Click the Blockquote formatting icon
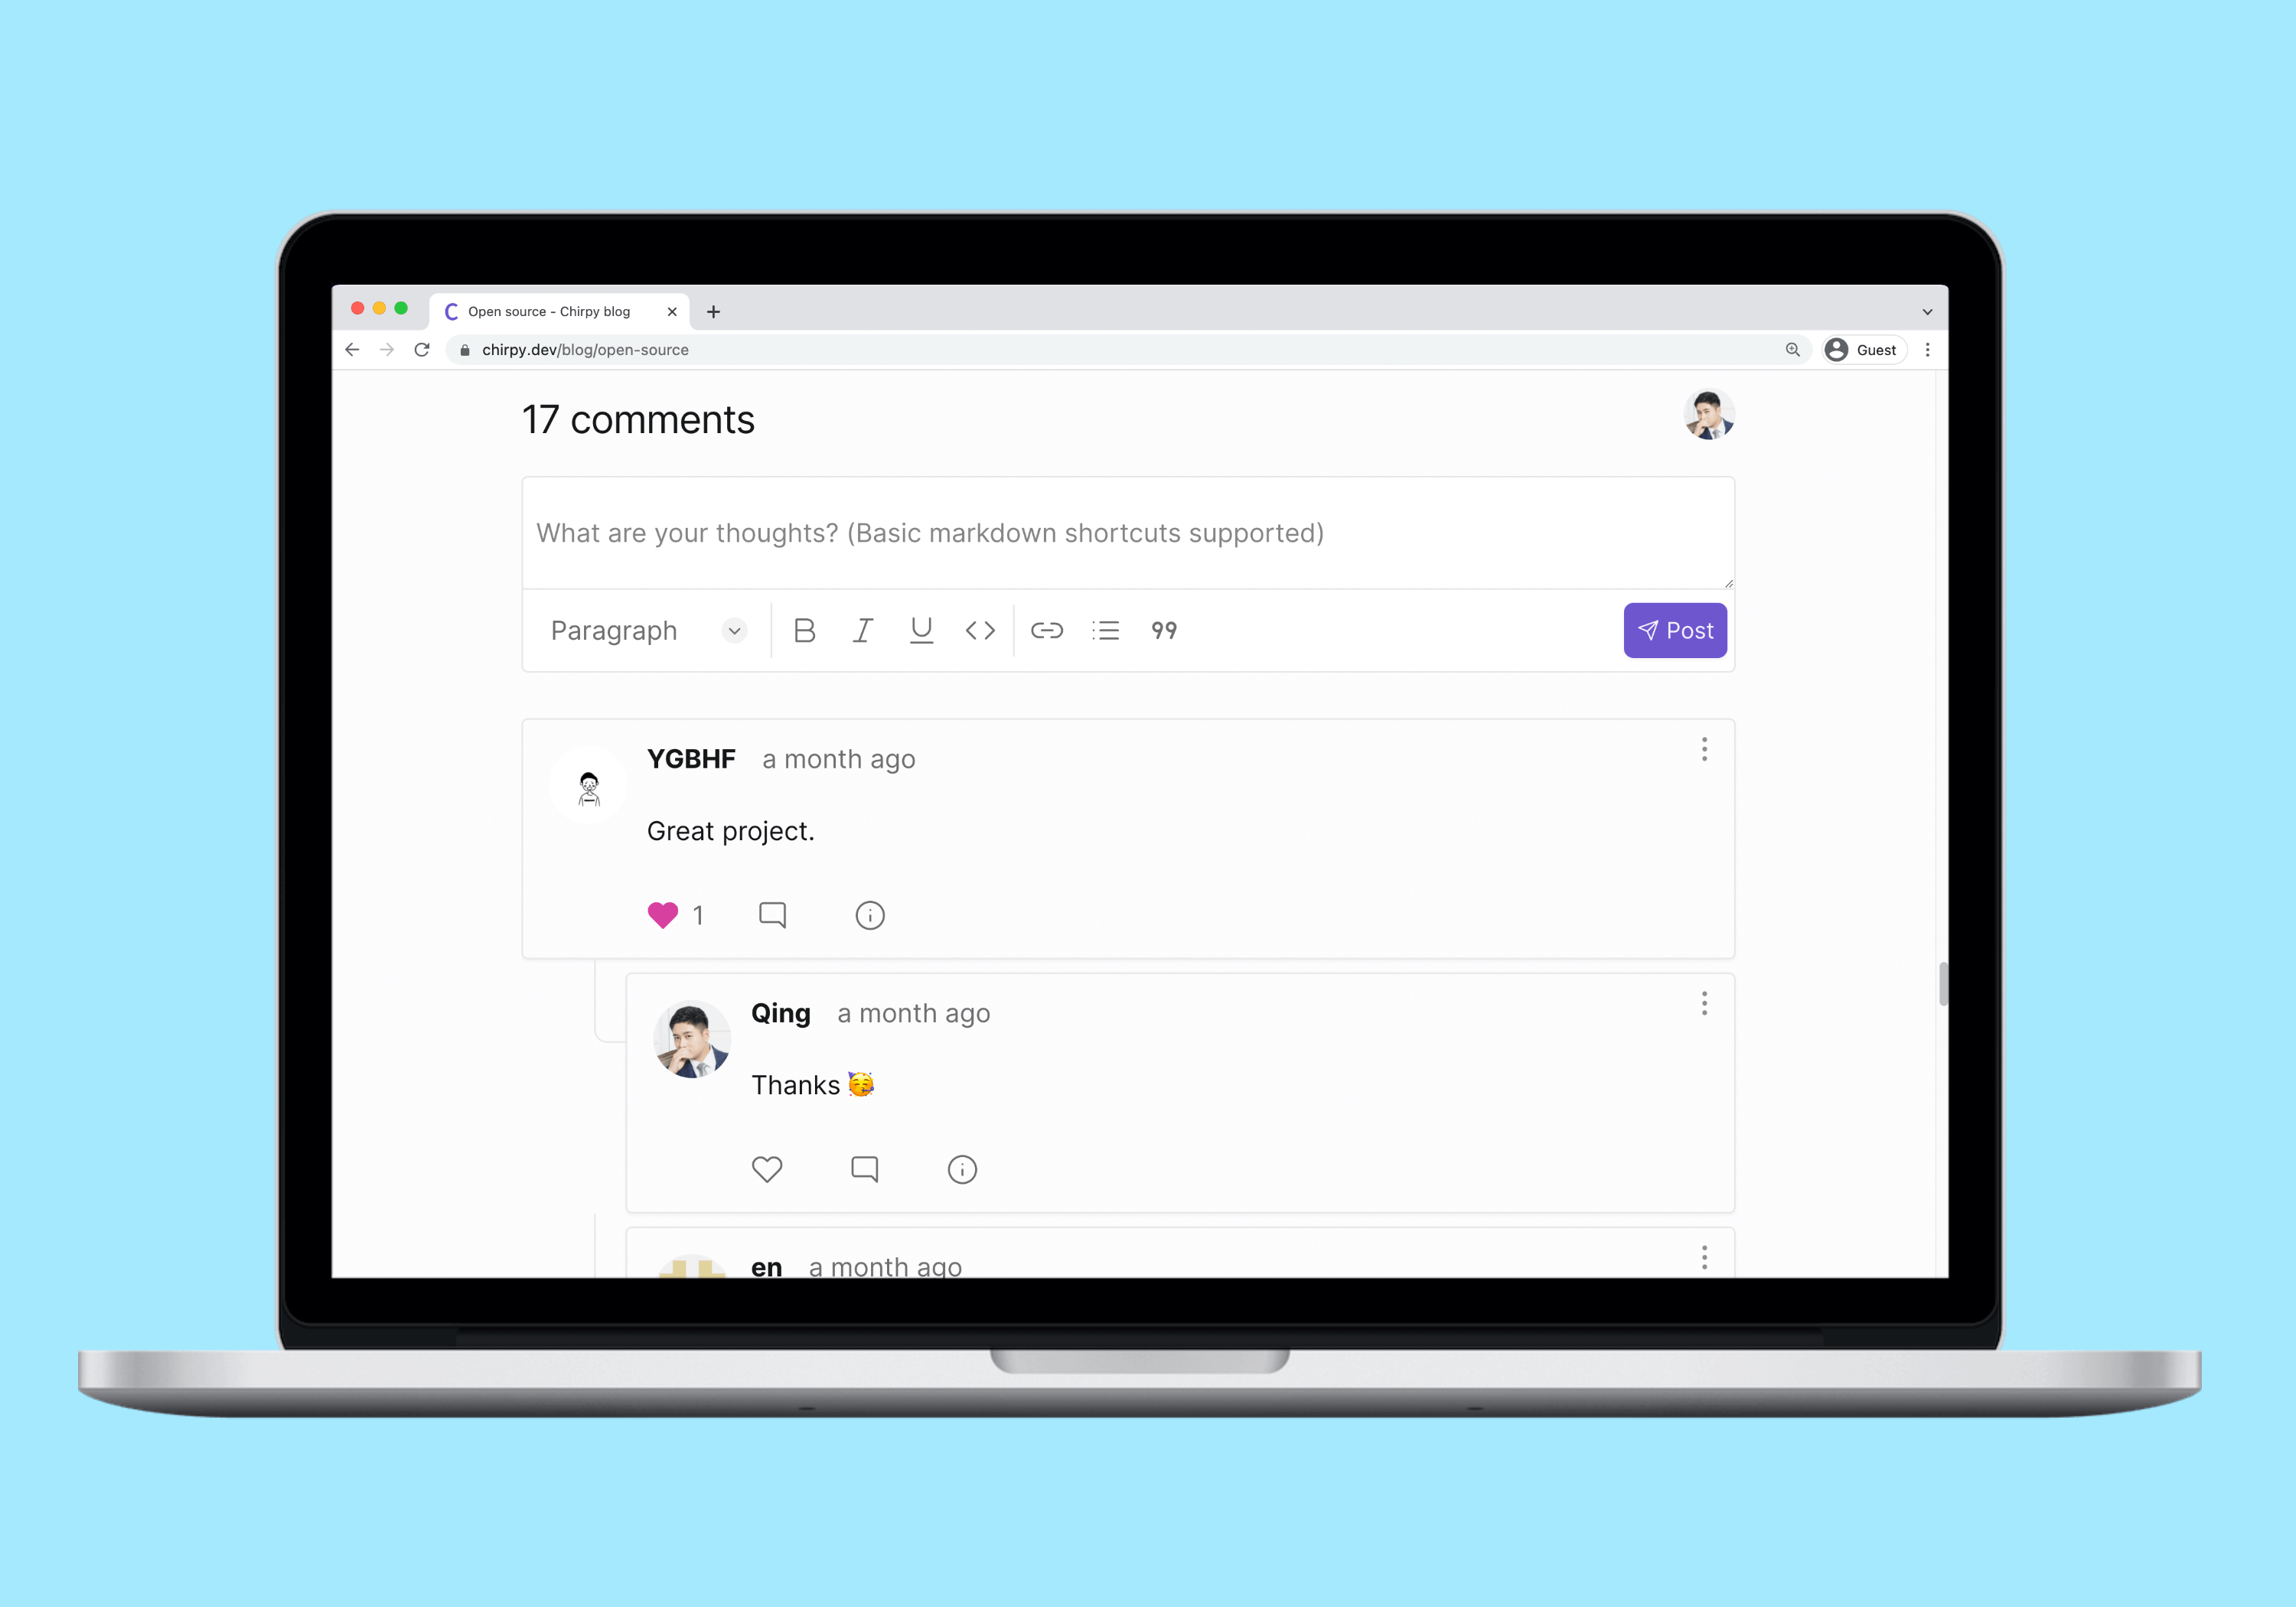 (1164, 630)
